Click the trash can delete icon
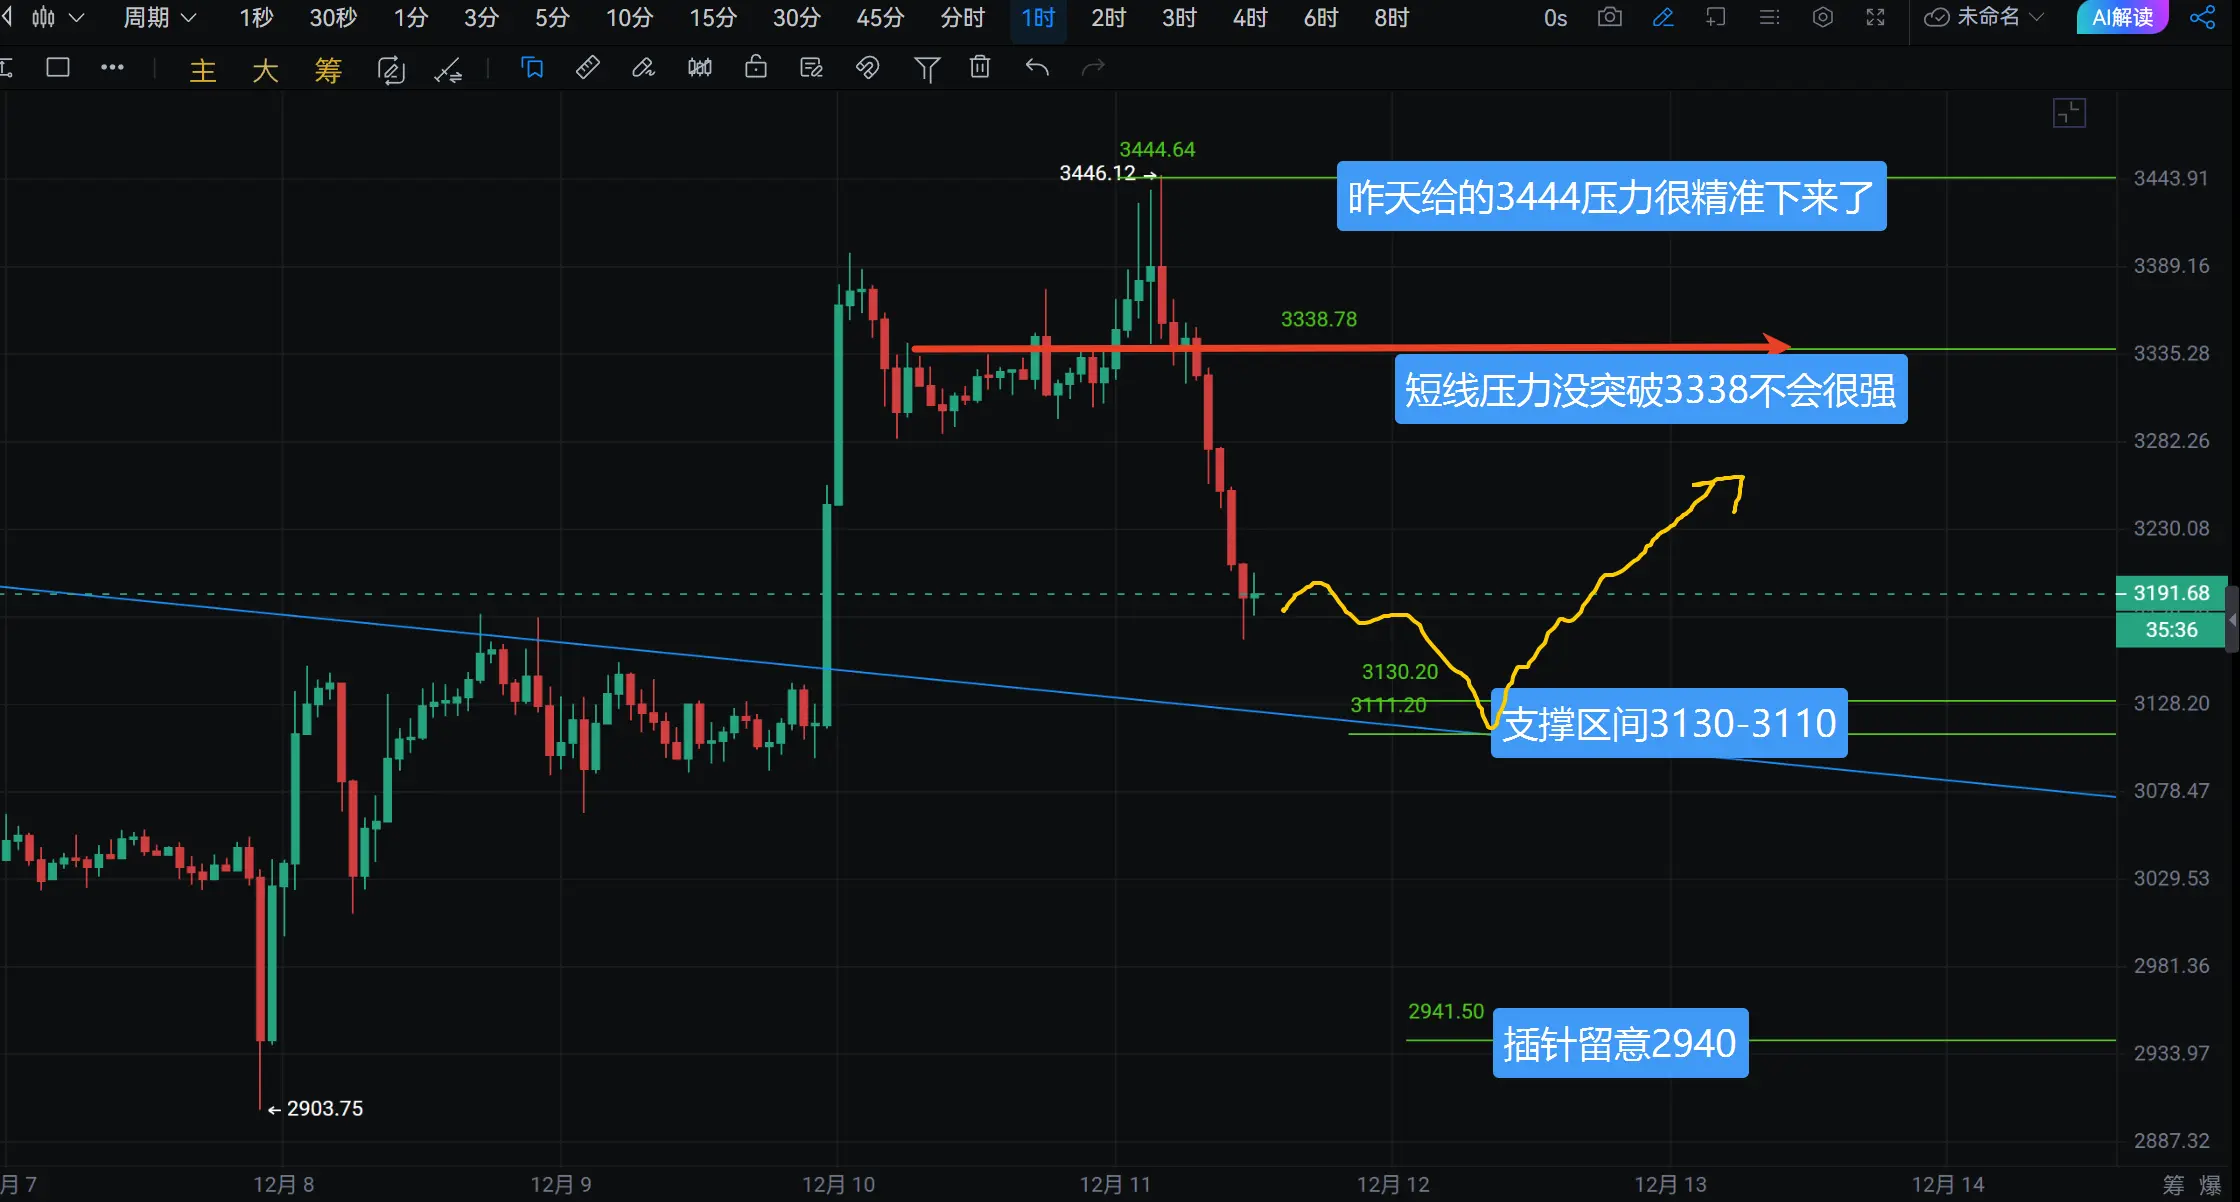This screenshot has height=1202, width=2240. [980, 67]
